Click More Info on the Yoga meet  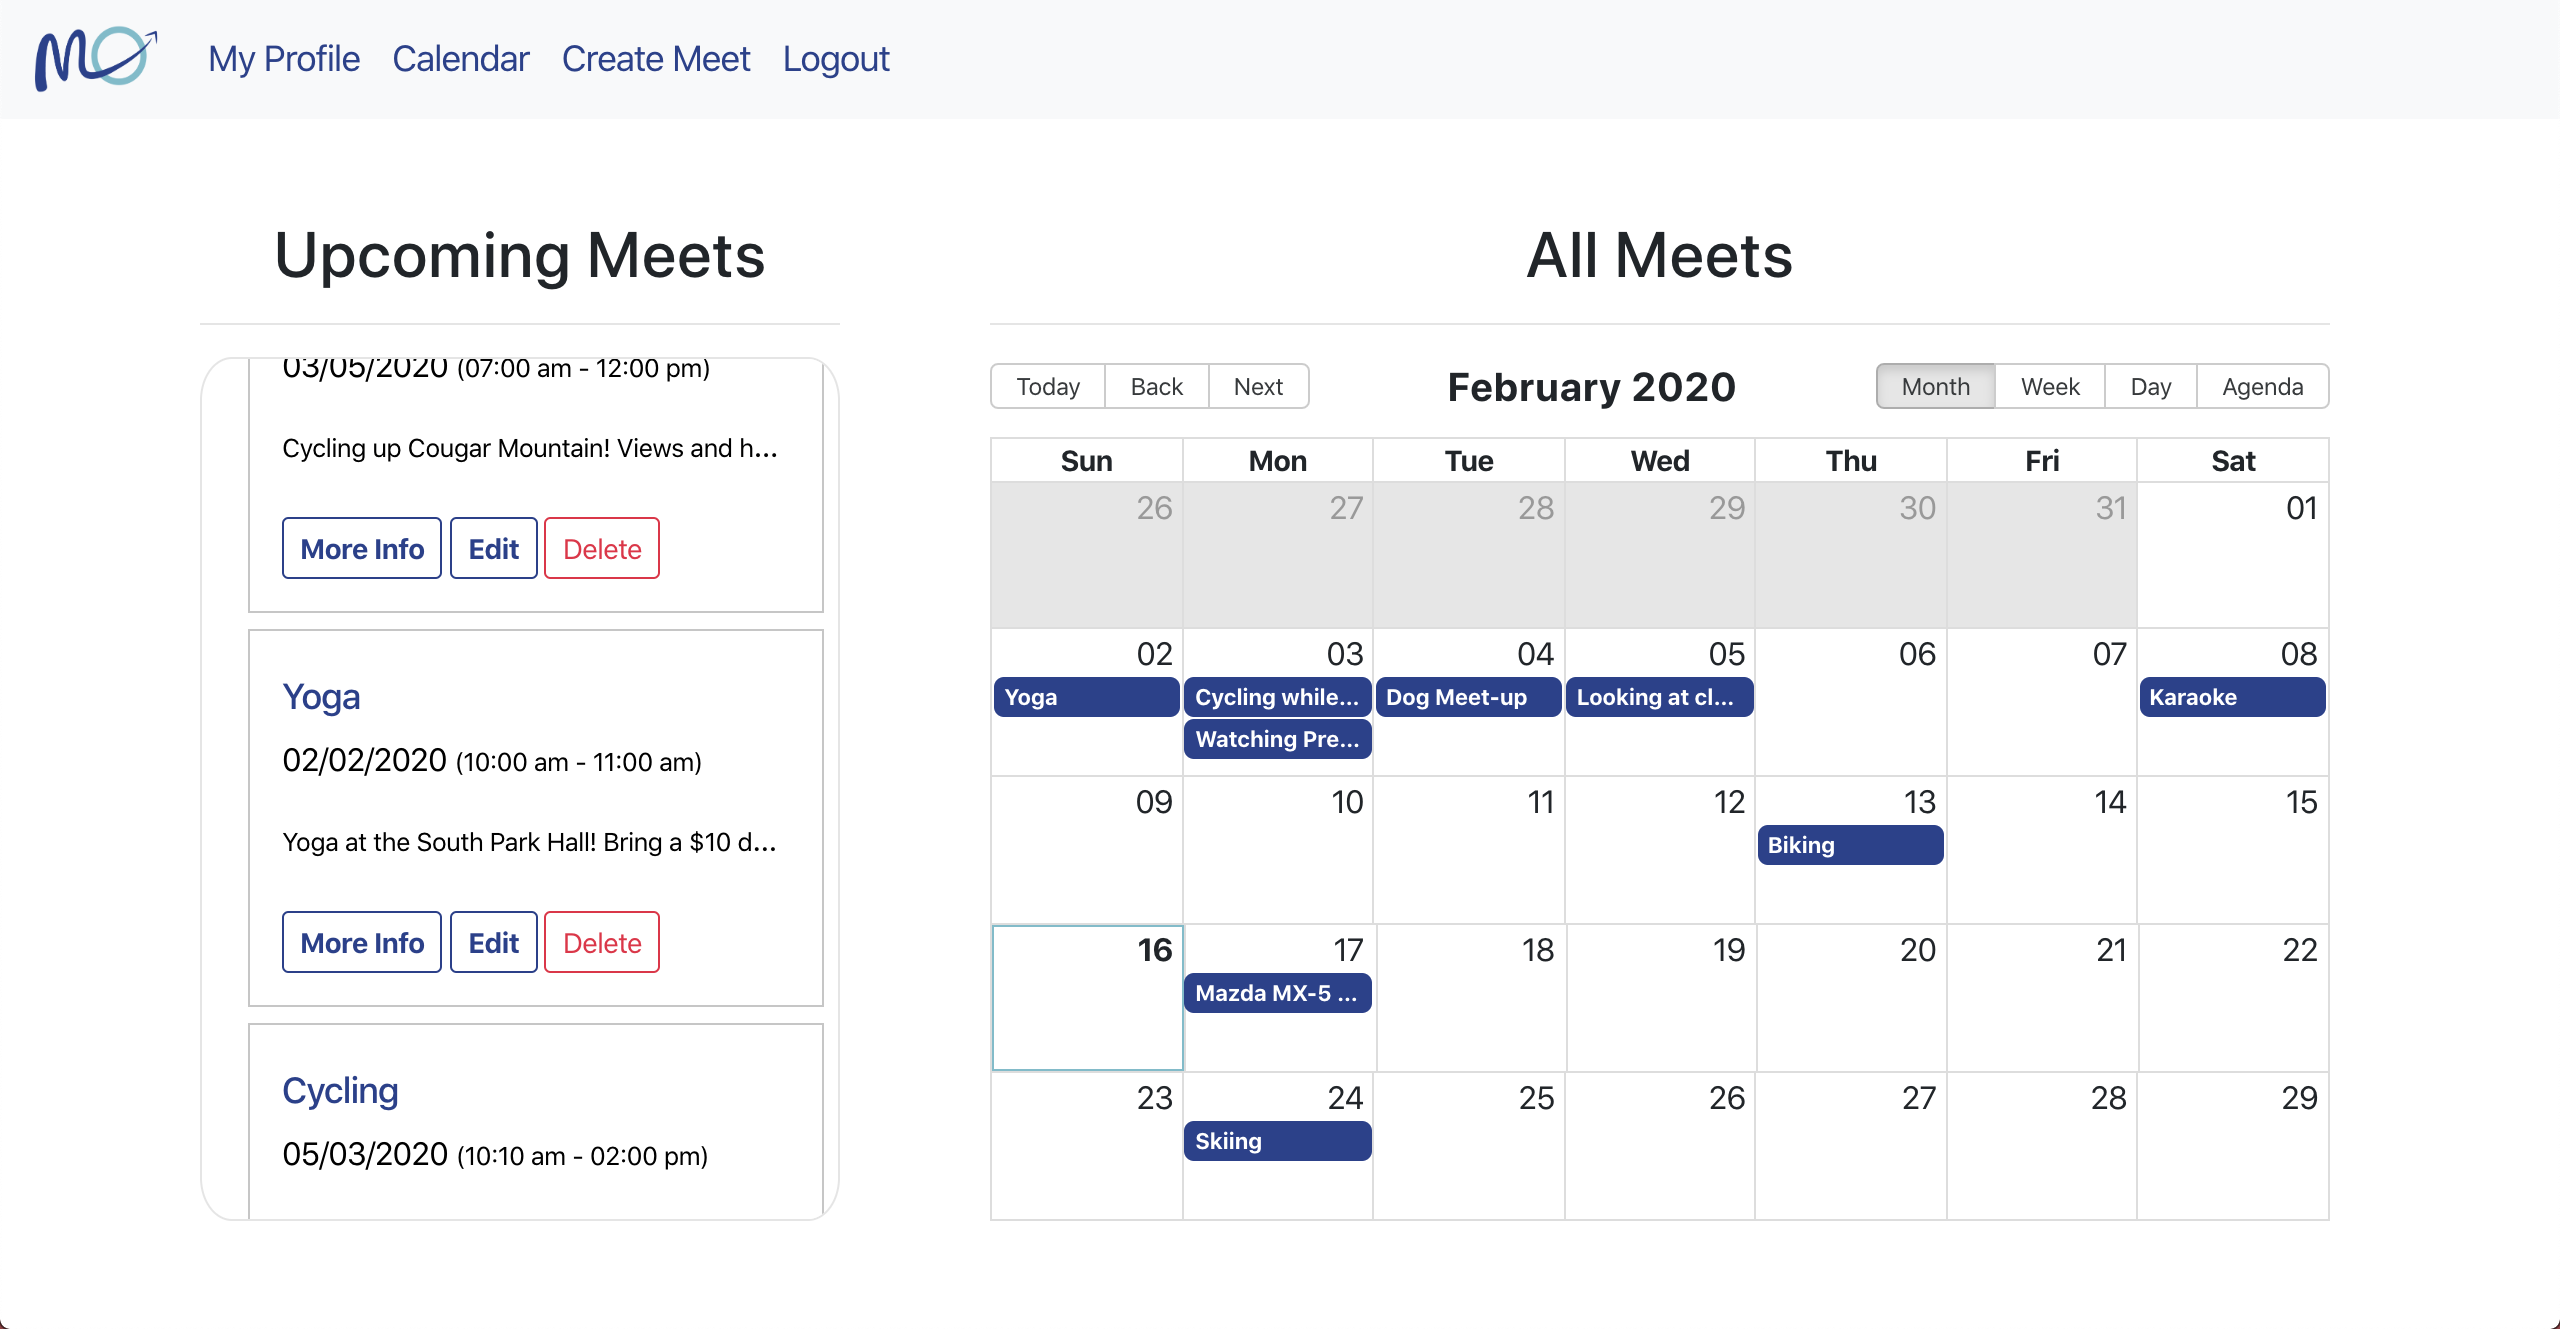pos(361,941)
